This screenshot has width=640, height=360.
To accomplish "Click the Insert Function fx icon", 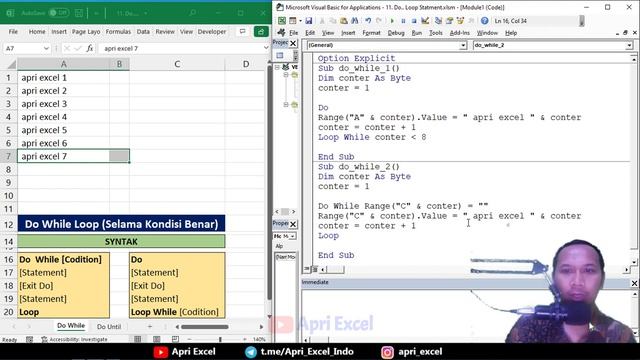I will tap(90, 48).
